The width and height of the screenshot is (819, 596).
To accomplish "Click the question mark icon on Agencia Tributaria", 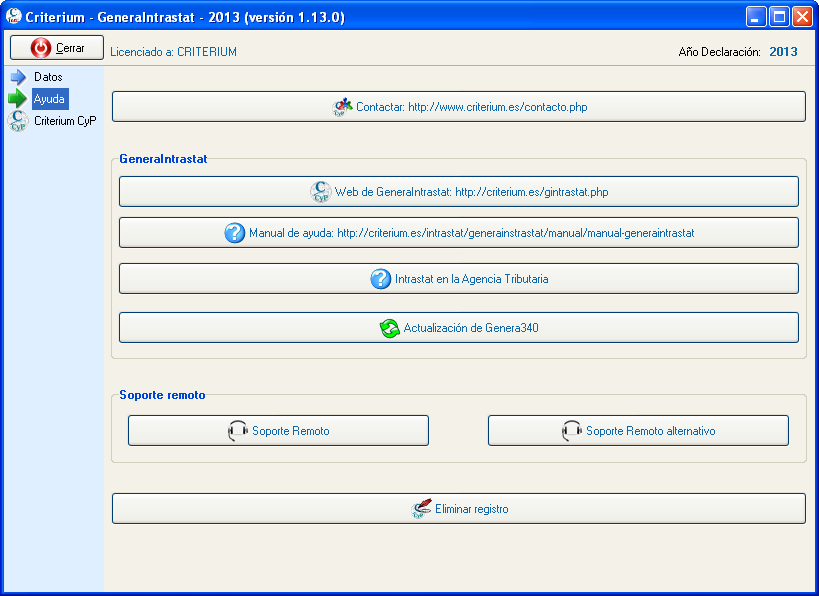I will tap(381, 279).
